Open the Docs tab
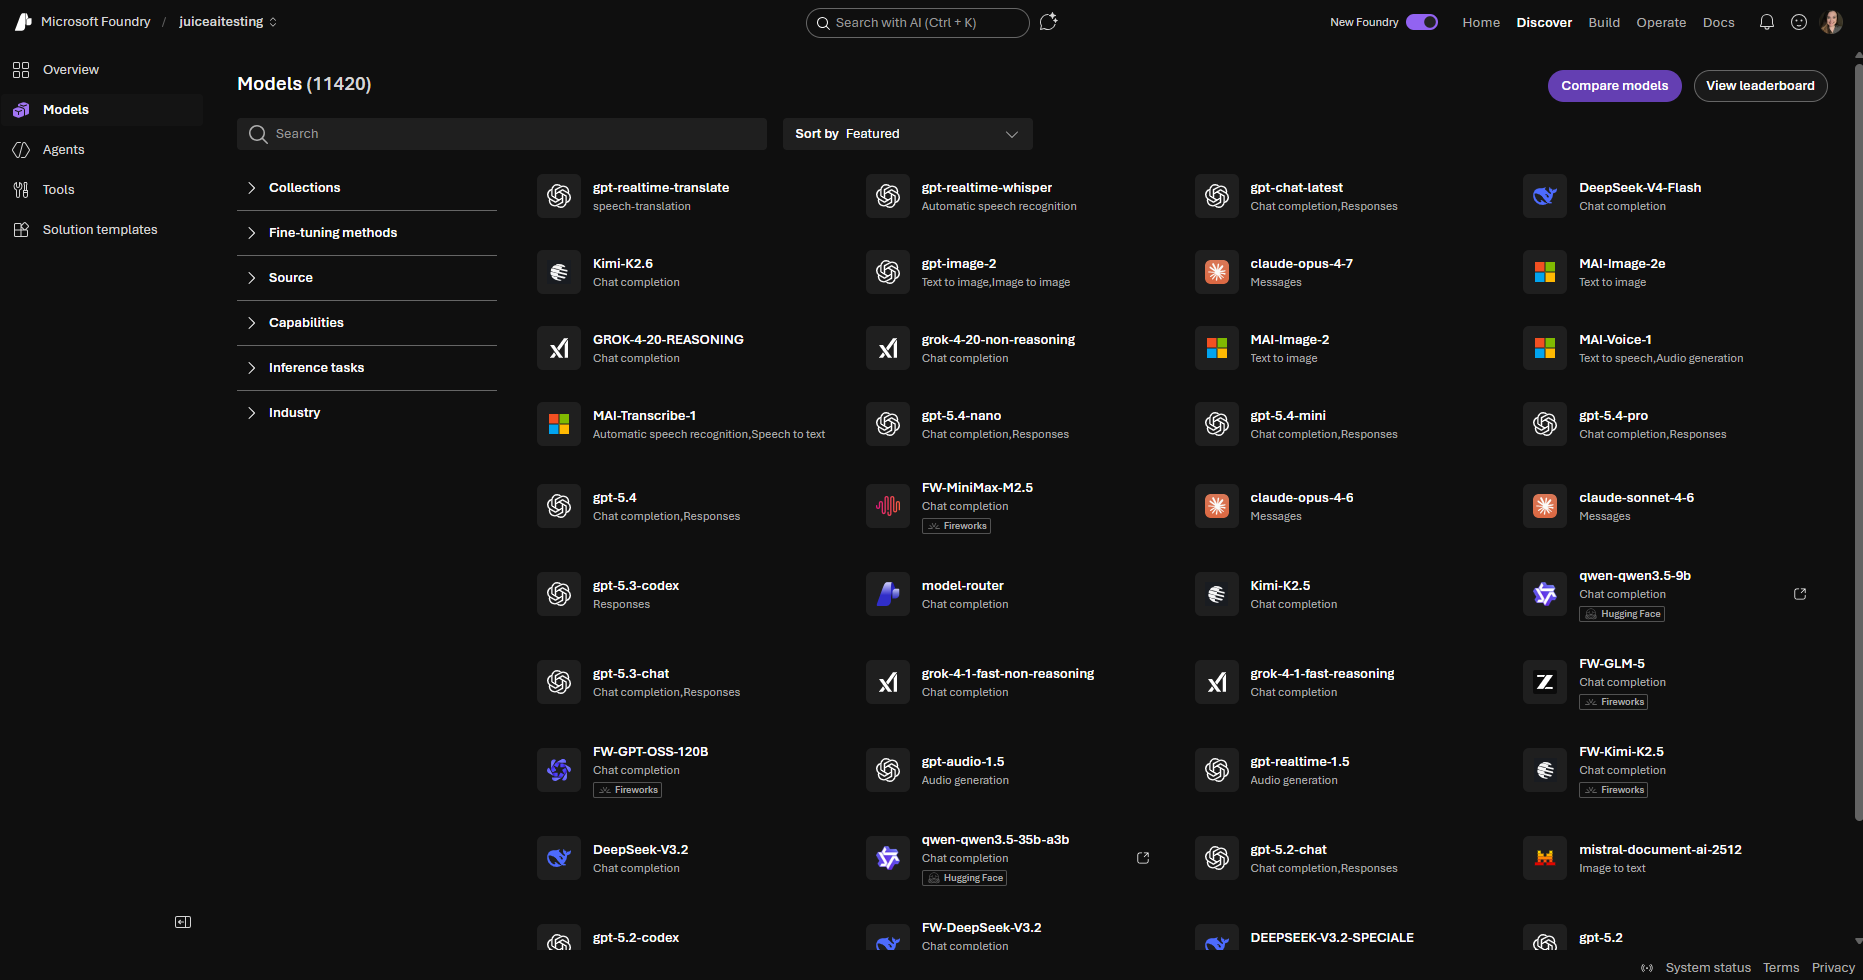1863x980 pixels. (1719, 22)
